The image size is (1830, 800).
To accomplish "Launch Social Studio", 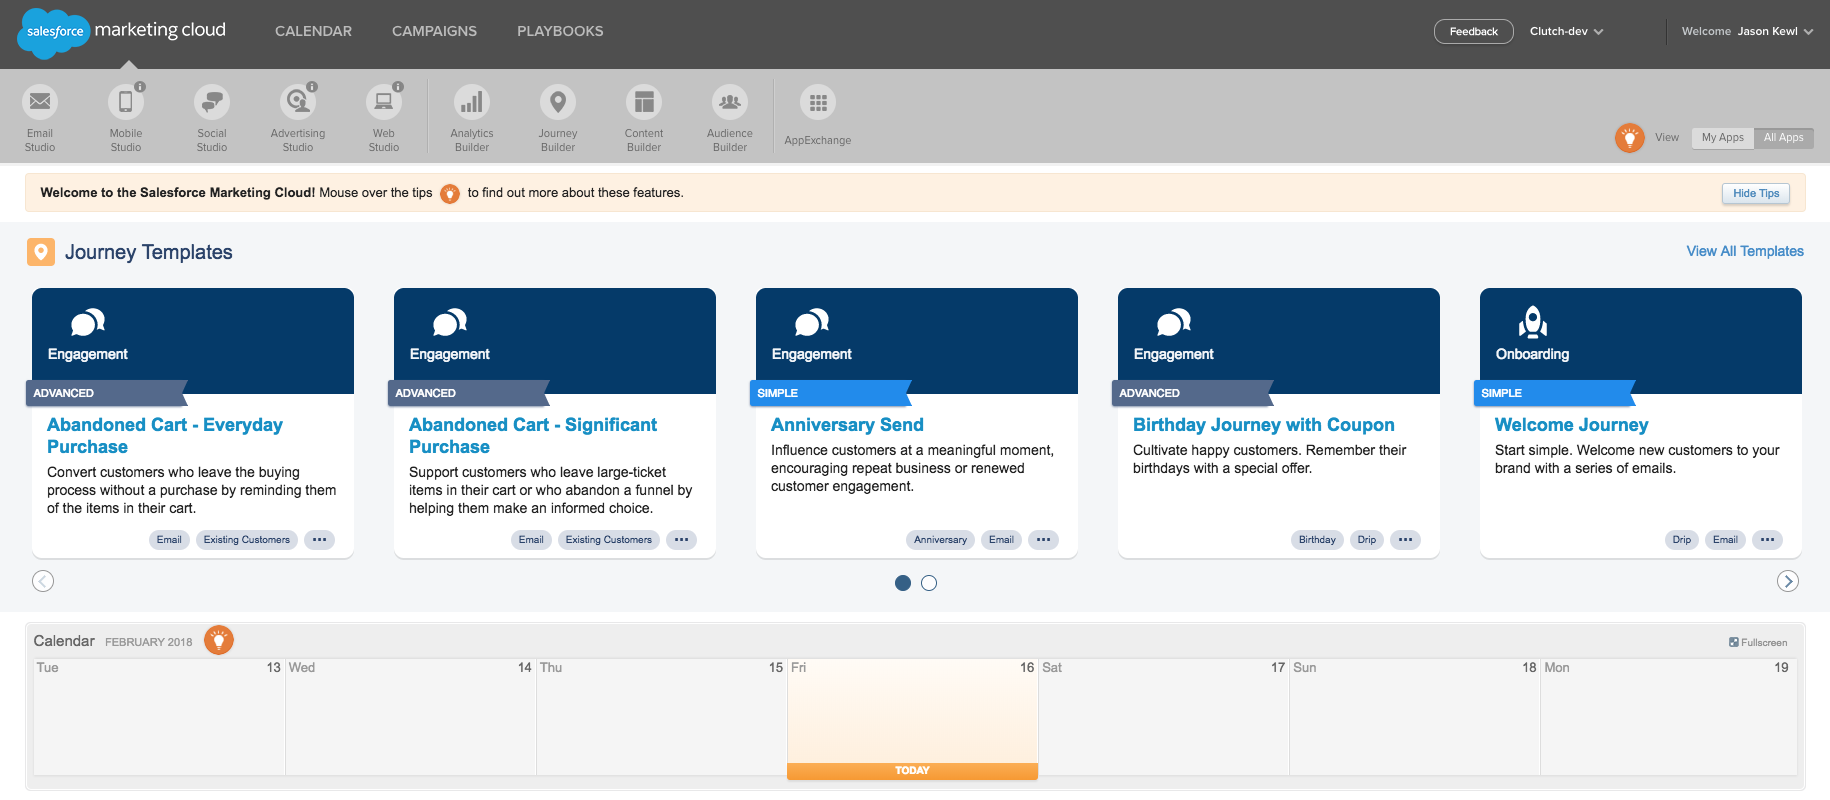I will pos(212,117).
